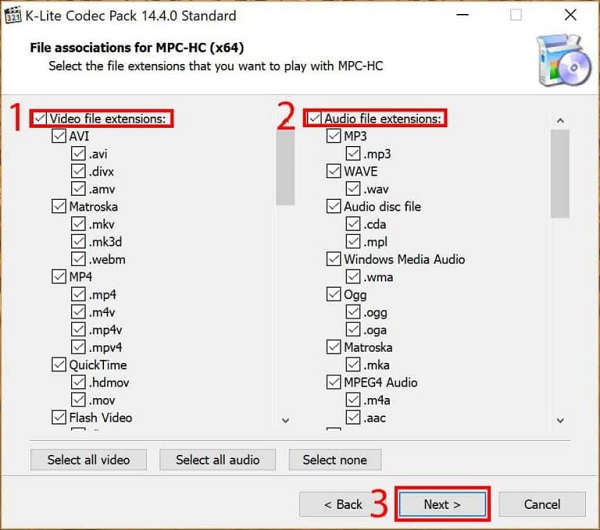Uncheck the .mka extension checkbox

tap(353, 365)
